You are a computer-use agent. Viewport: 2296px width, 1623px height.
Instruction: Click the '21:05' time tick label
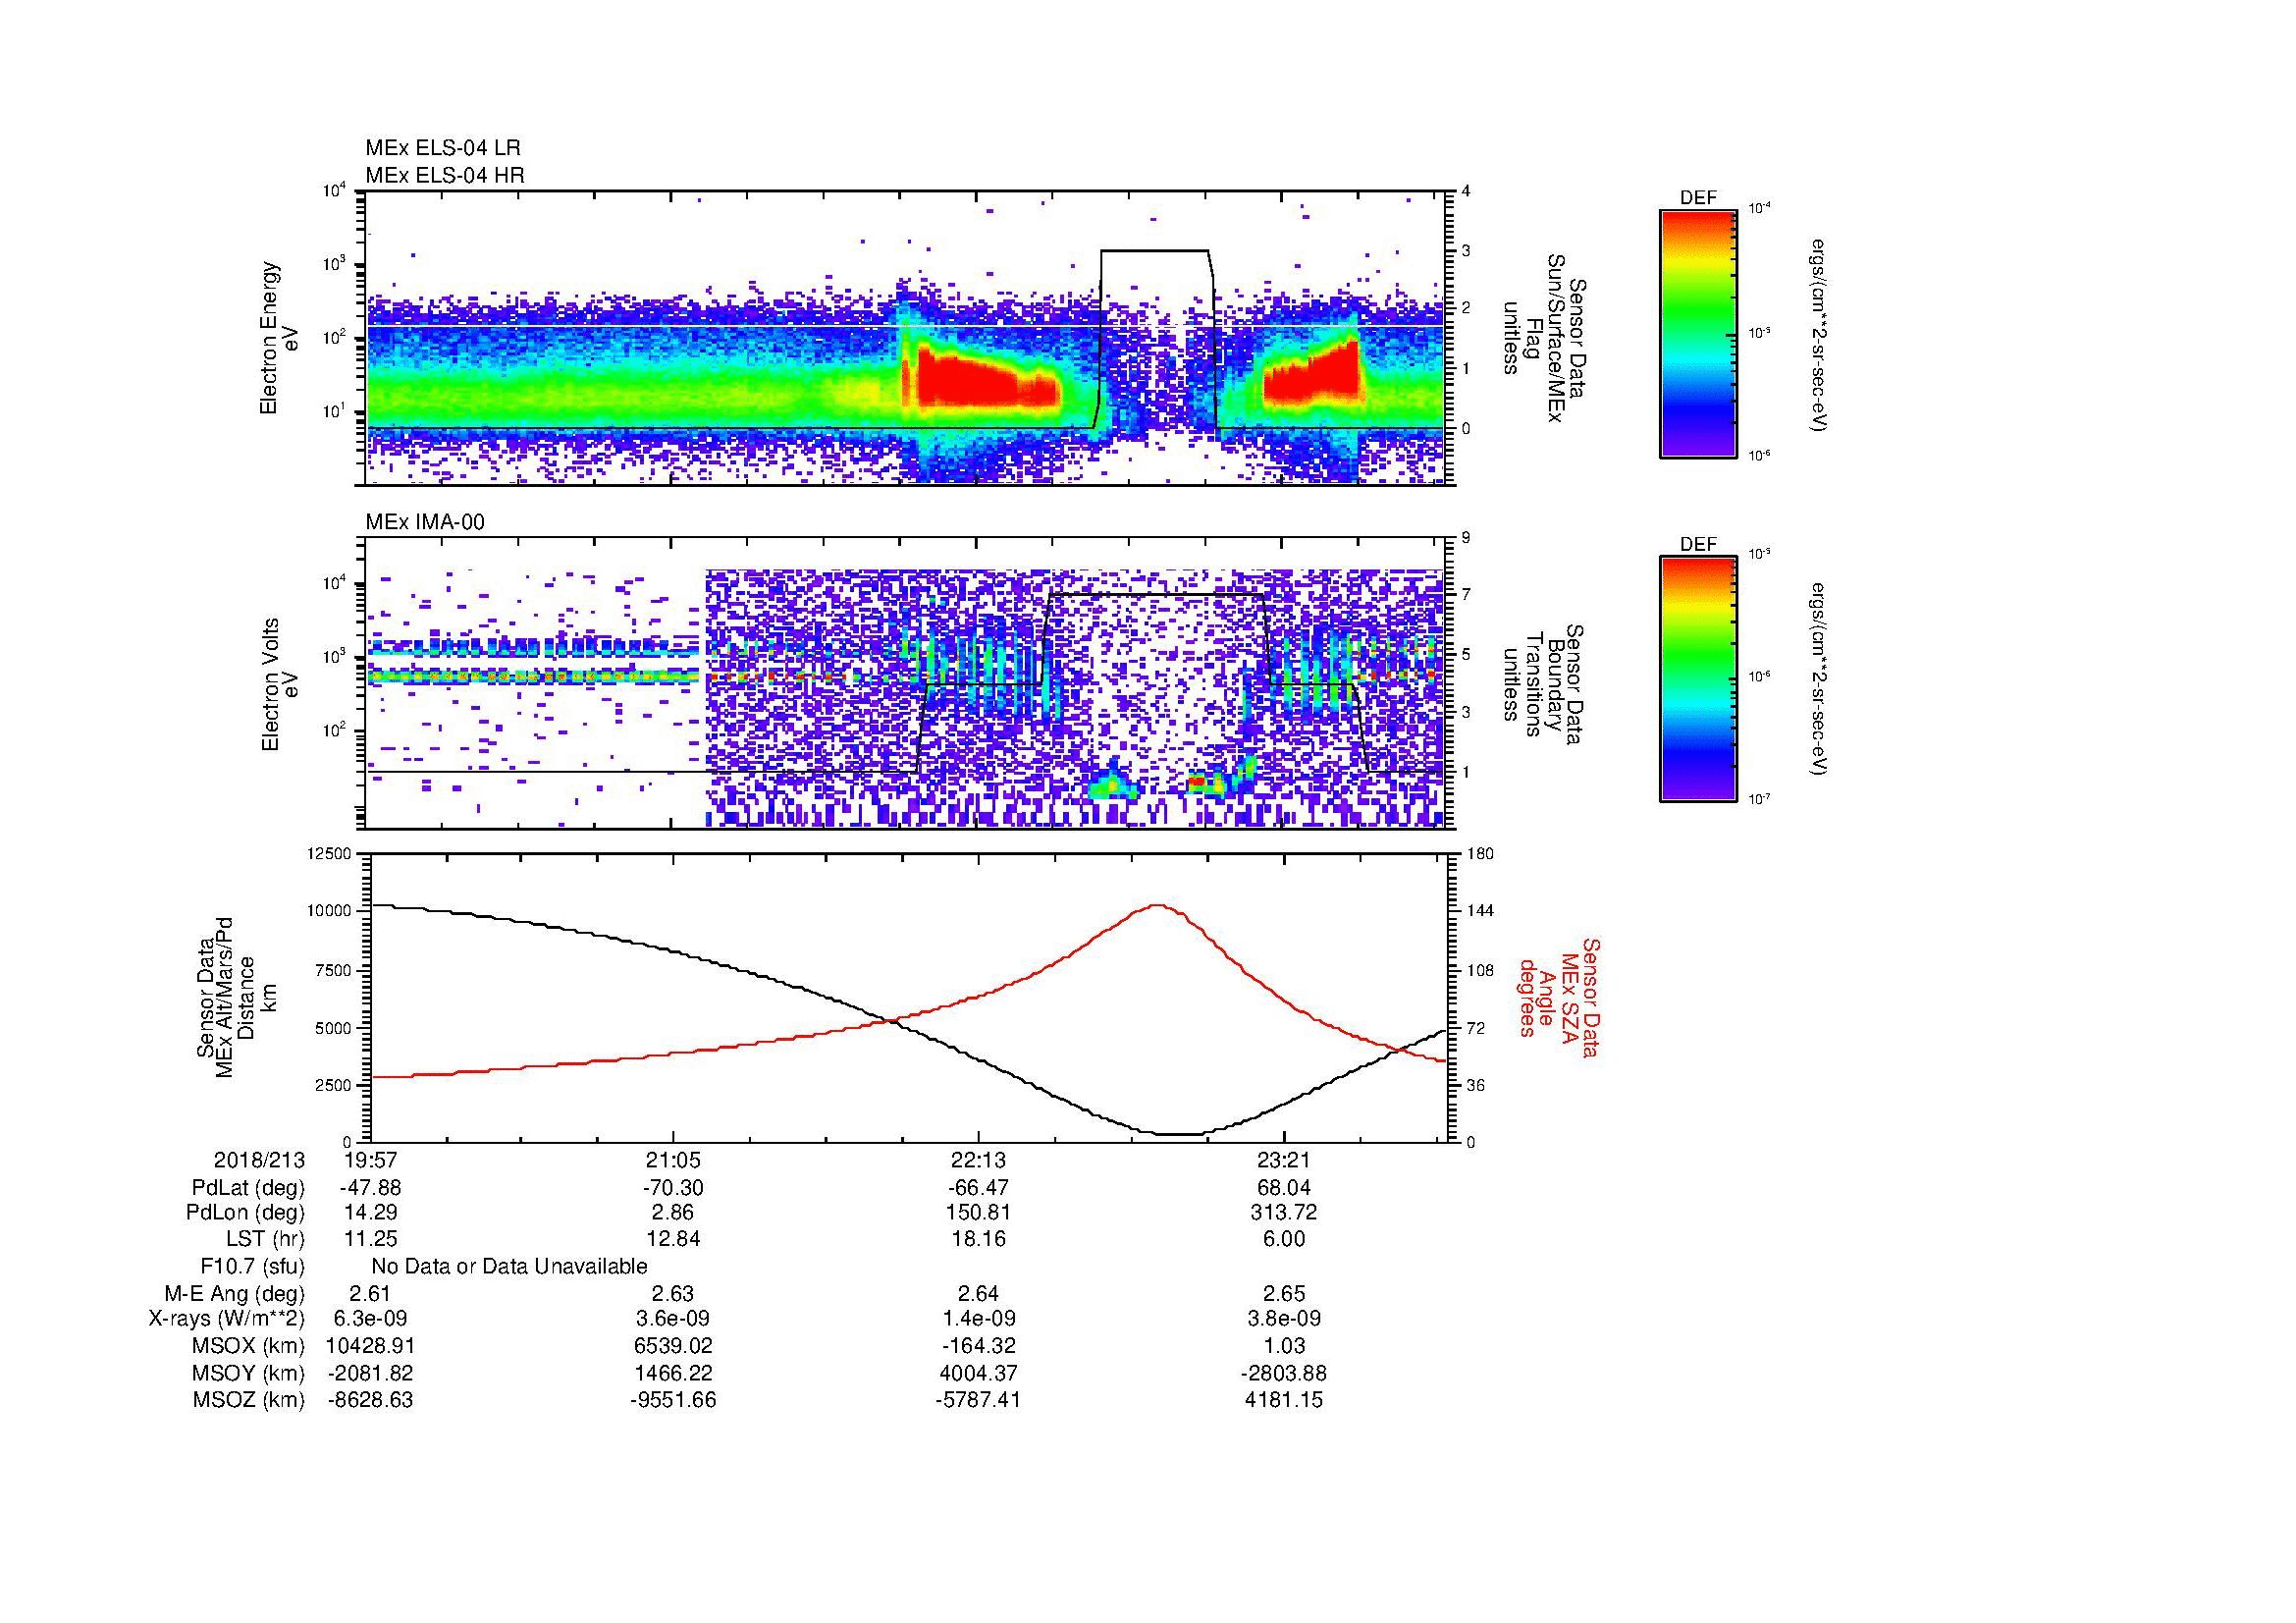click(674, 1161)
